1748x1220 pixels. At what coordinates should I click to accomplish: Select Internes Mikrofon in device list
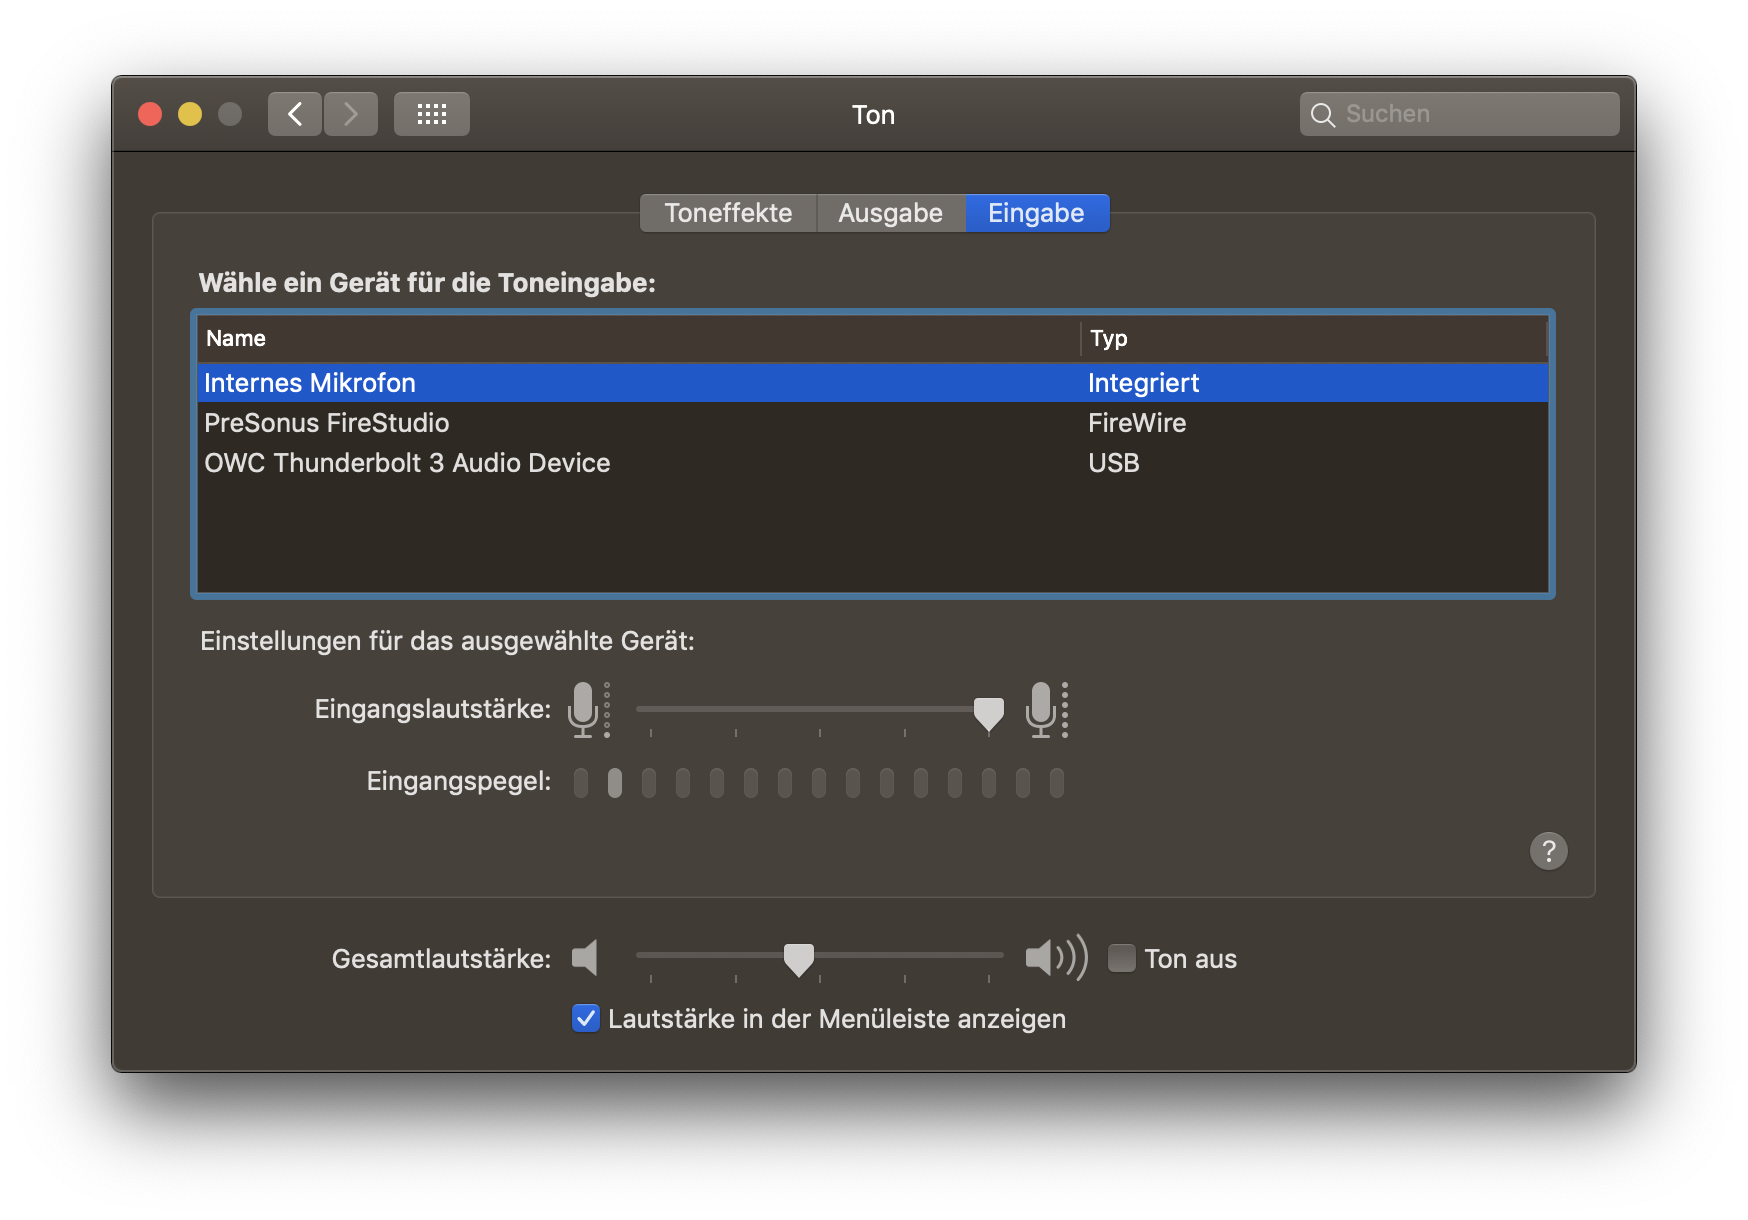tap(310, 383)
